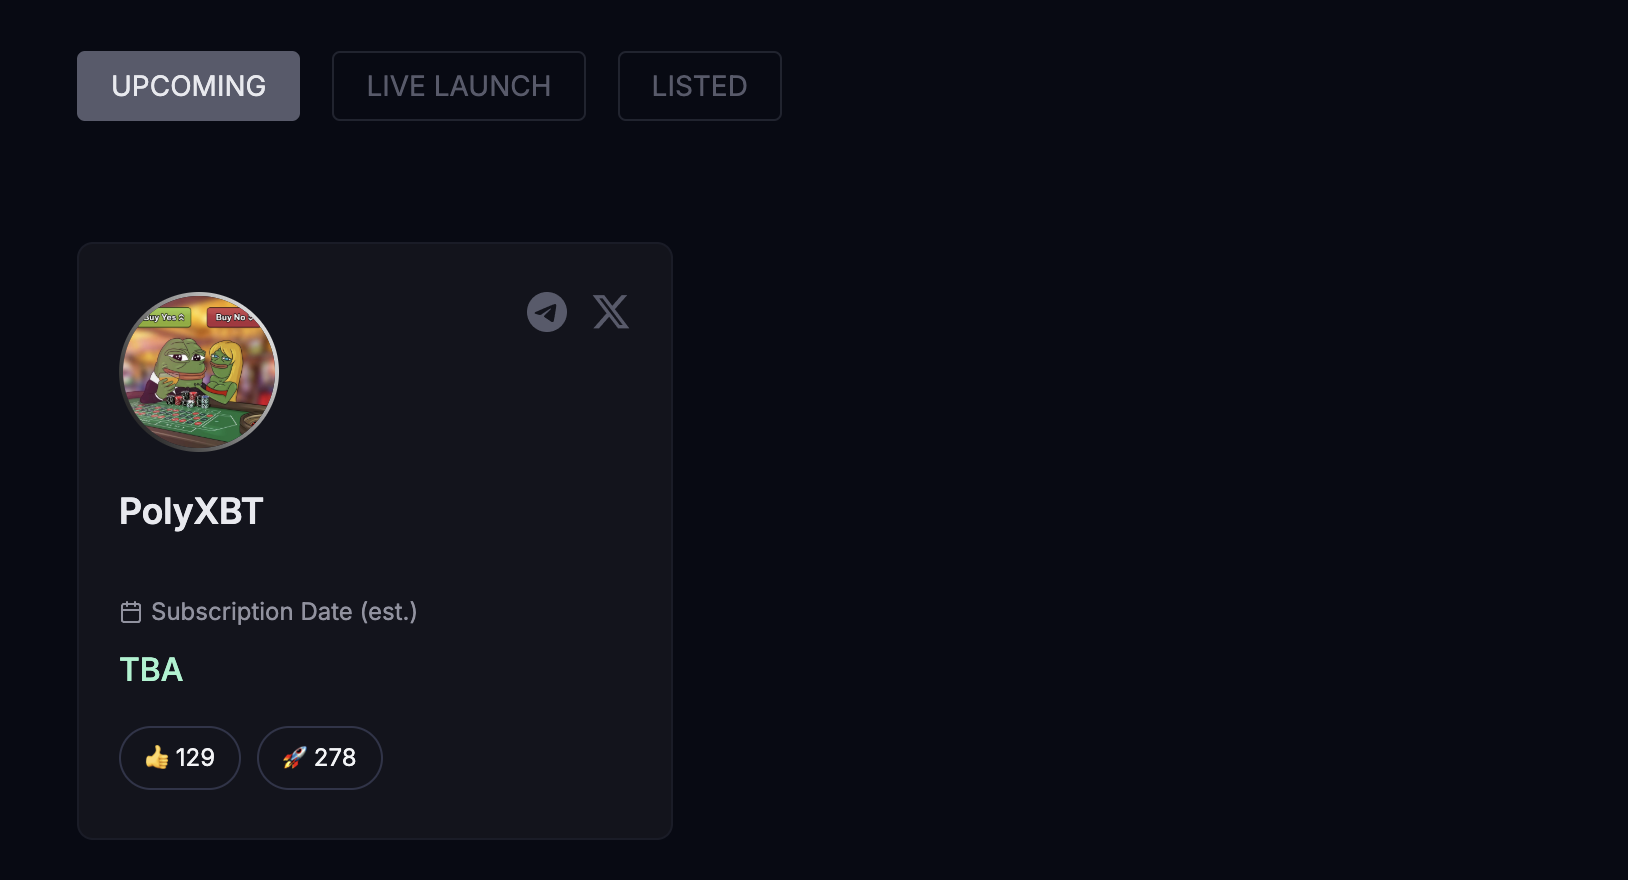Viewport: 1628px width, 880px height.
Task: Open the PolyXBT project title
Action: [x=191, y=511]
